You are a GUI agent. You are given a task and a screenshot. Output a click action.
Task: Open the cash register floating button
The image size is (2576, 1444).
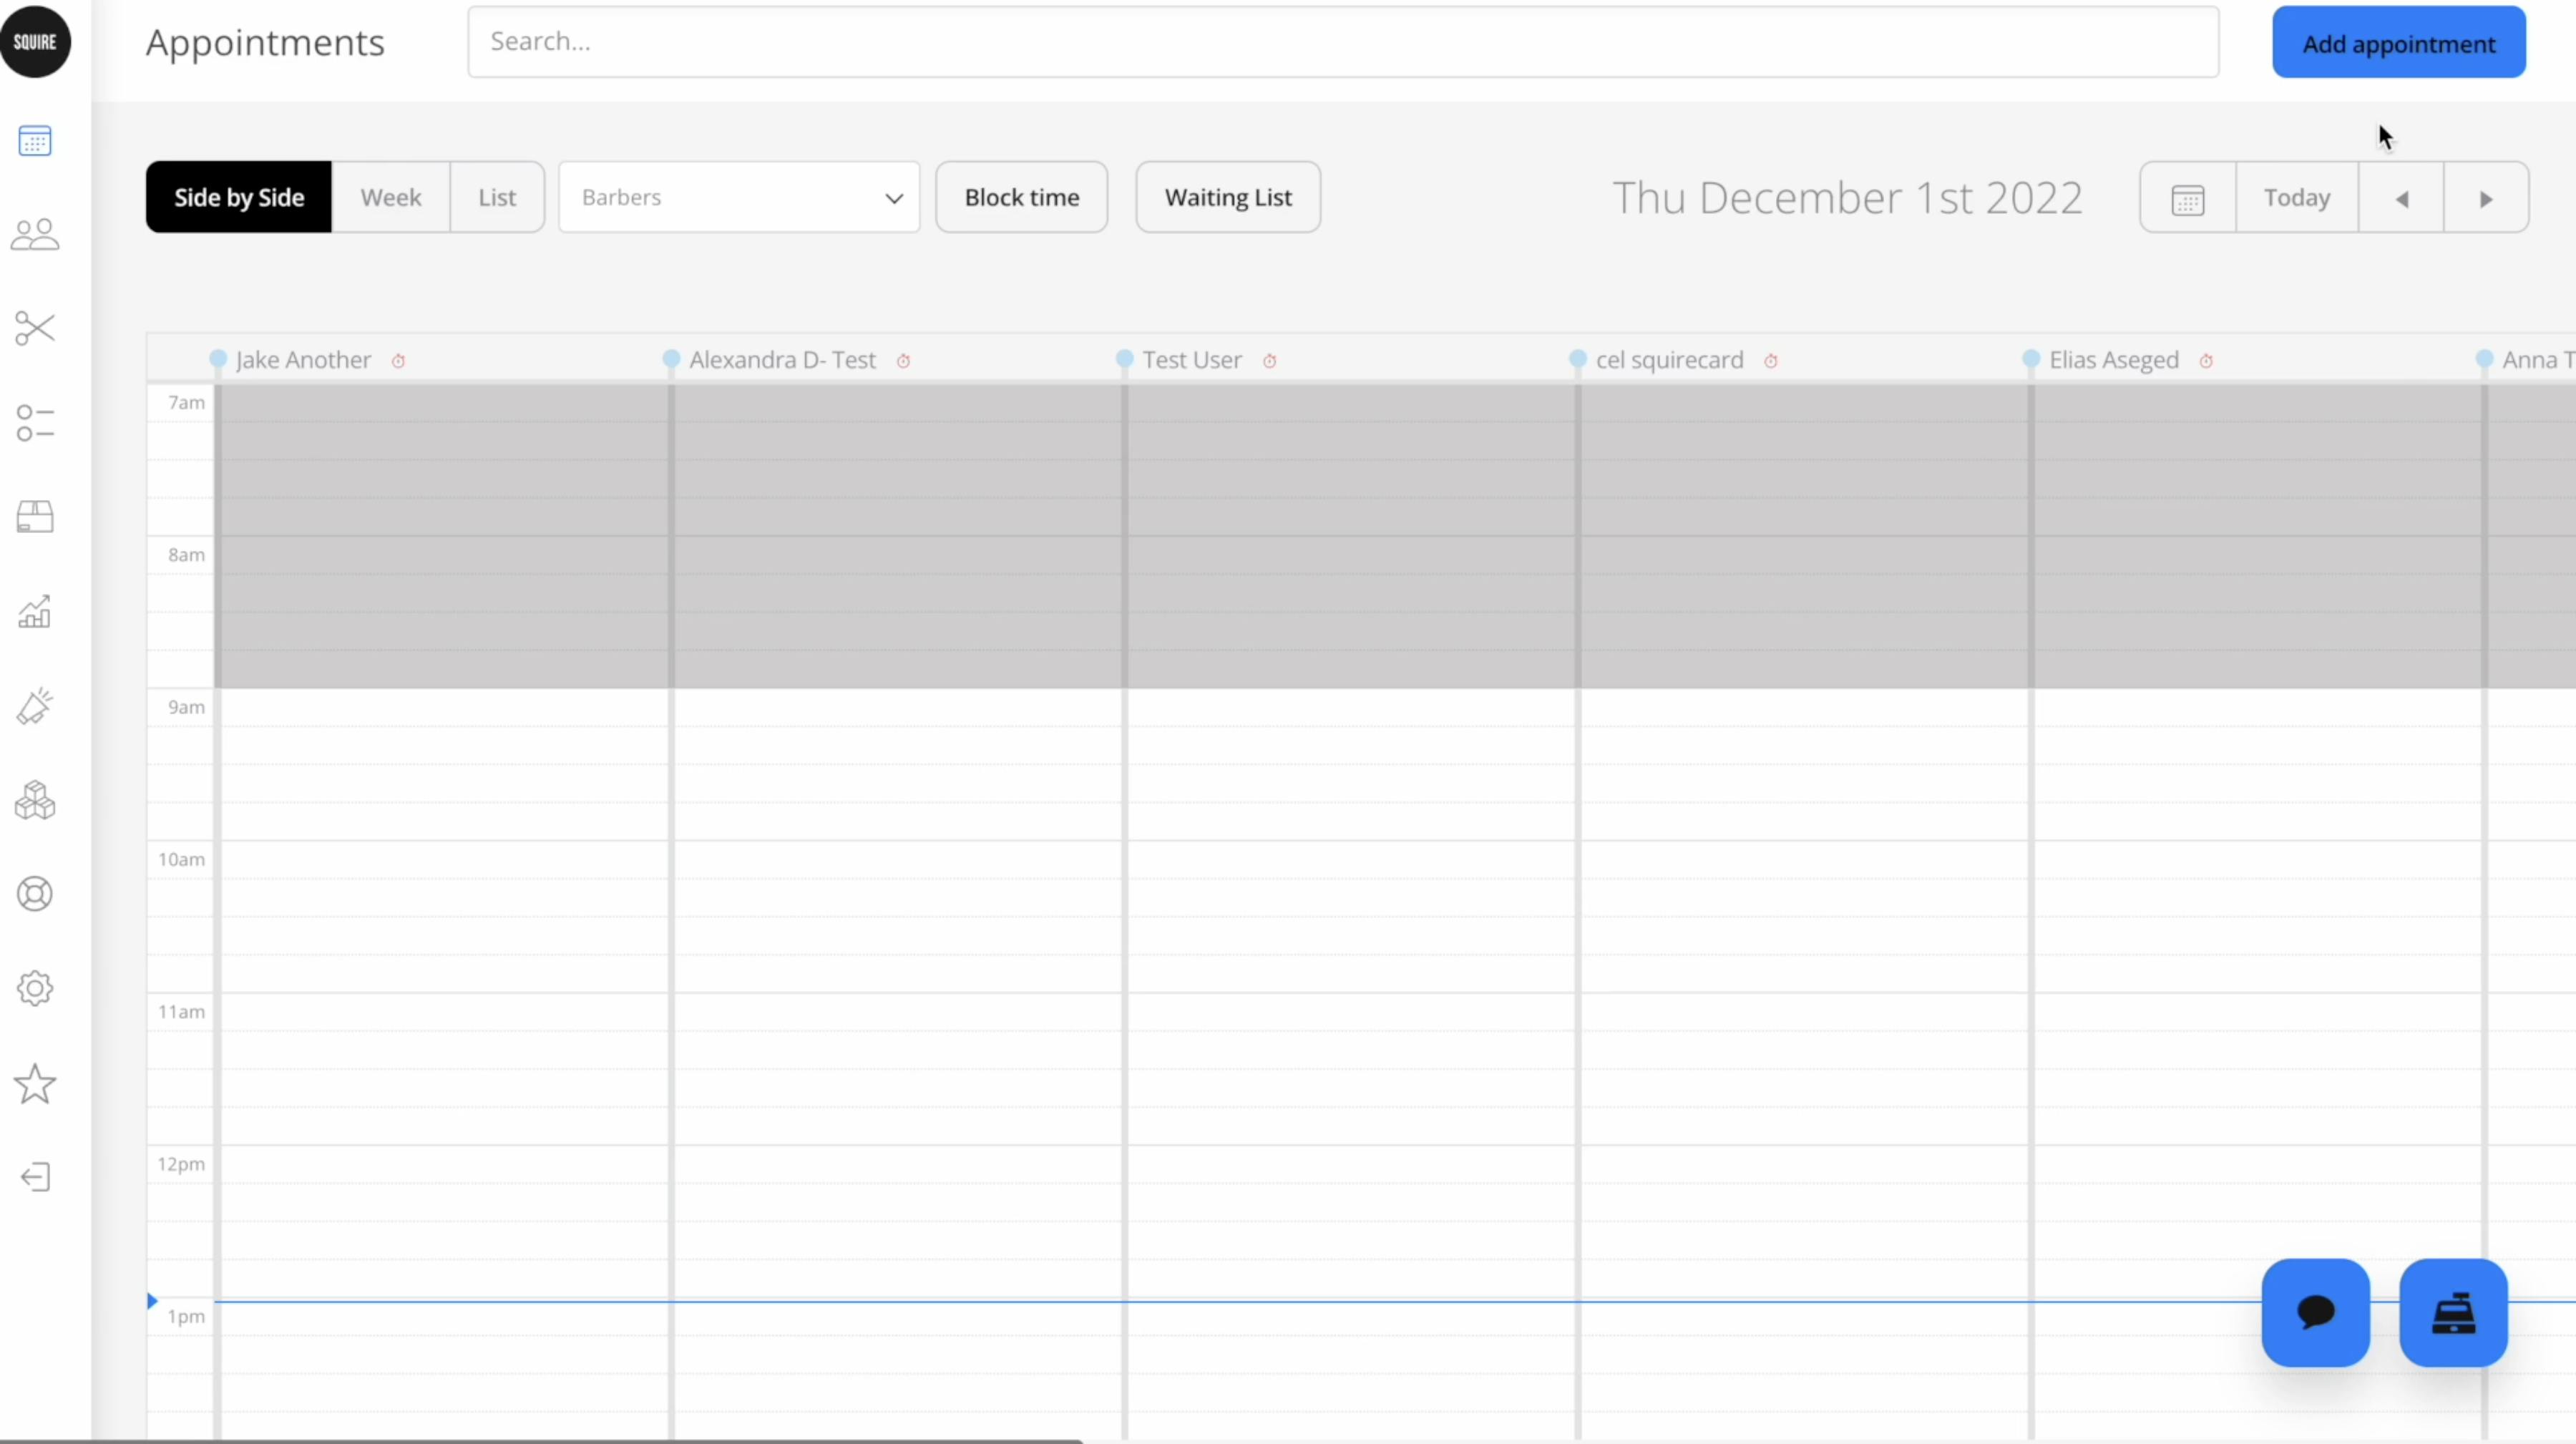coord(2453,1312)
